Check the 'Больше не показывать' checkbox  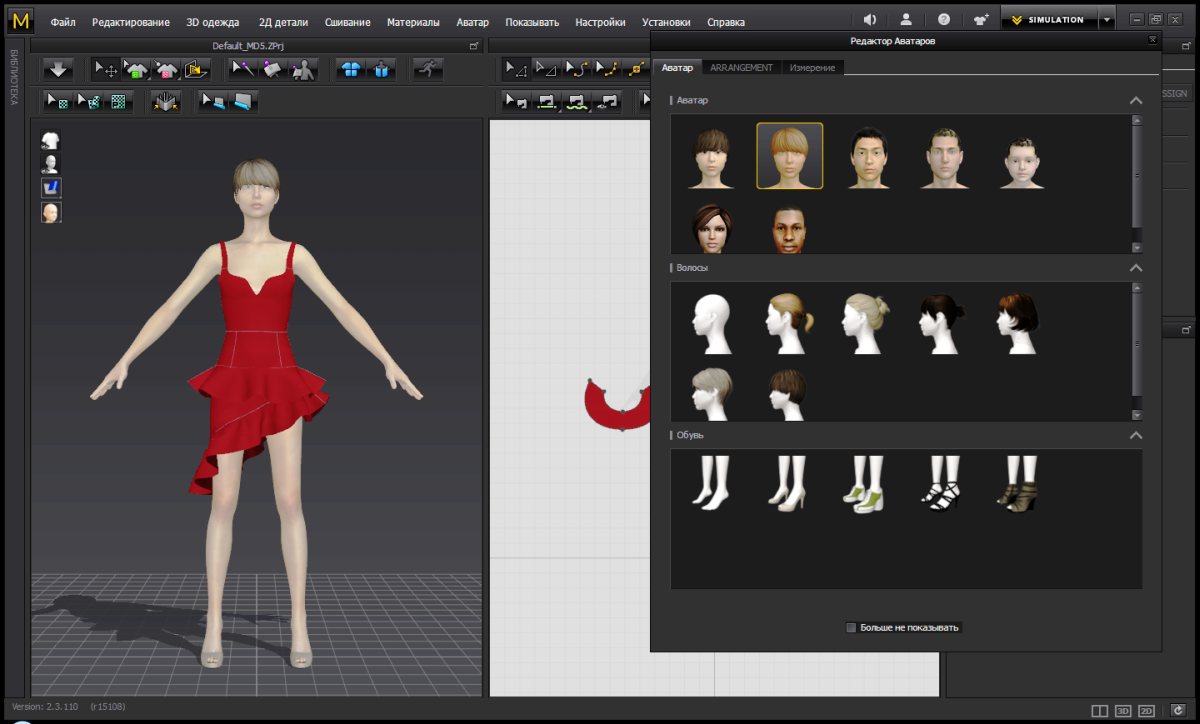(x=851, y=628)
